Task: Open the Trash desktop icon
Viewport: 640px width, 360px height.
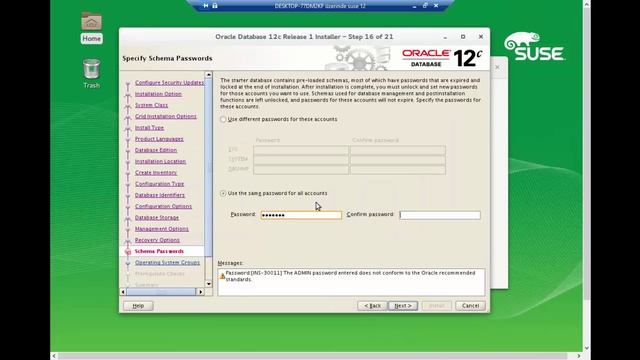Action: [x=91, y=73]
